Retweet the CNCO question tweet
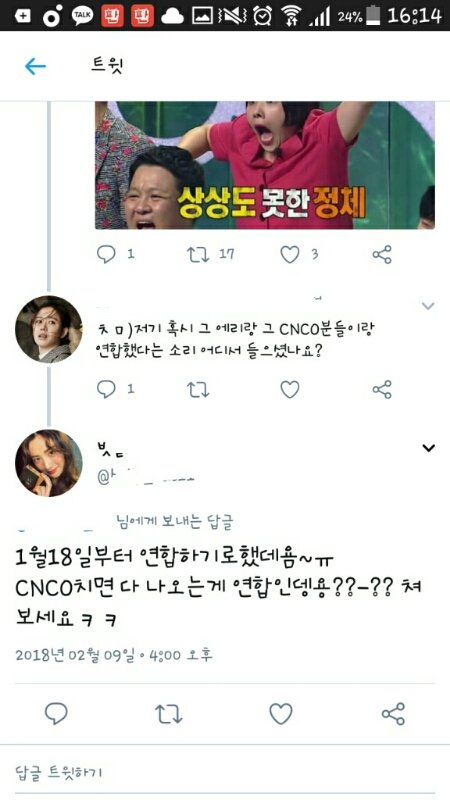Screen dimensions: 450x800 [x=198, y=390]
